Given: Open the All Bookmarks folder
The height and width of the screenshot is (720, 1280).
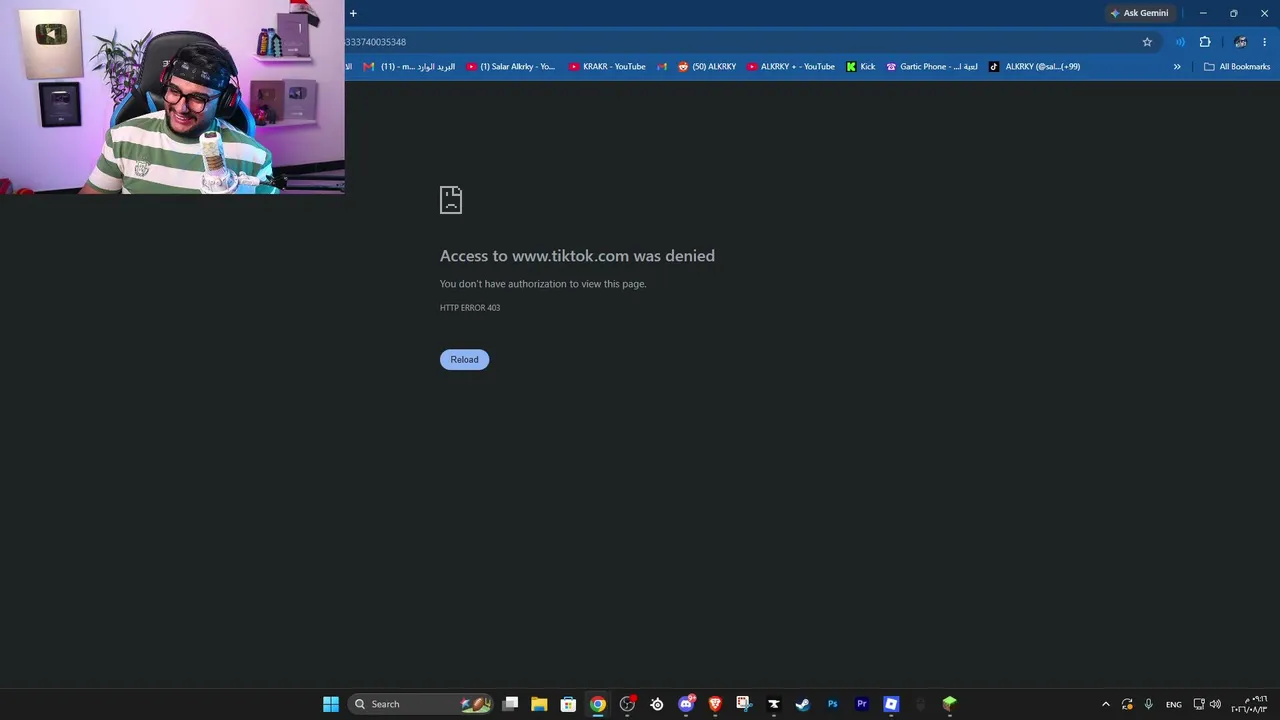Looking at the screenshot, I should pos(1237,67).
